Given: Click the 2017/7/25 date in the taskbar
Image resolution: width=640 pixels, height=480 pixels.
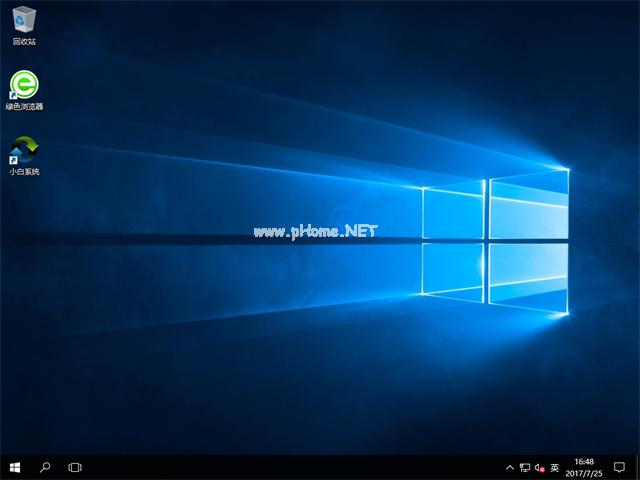Looking at the screenshot, I should click(586, 473).
